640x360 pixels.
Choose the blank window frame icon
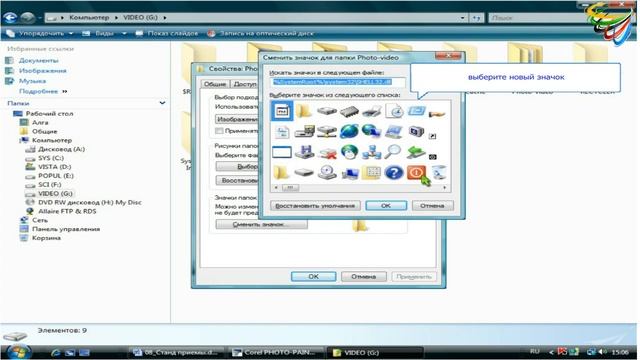point(282,152)
